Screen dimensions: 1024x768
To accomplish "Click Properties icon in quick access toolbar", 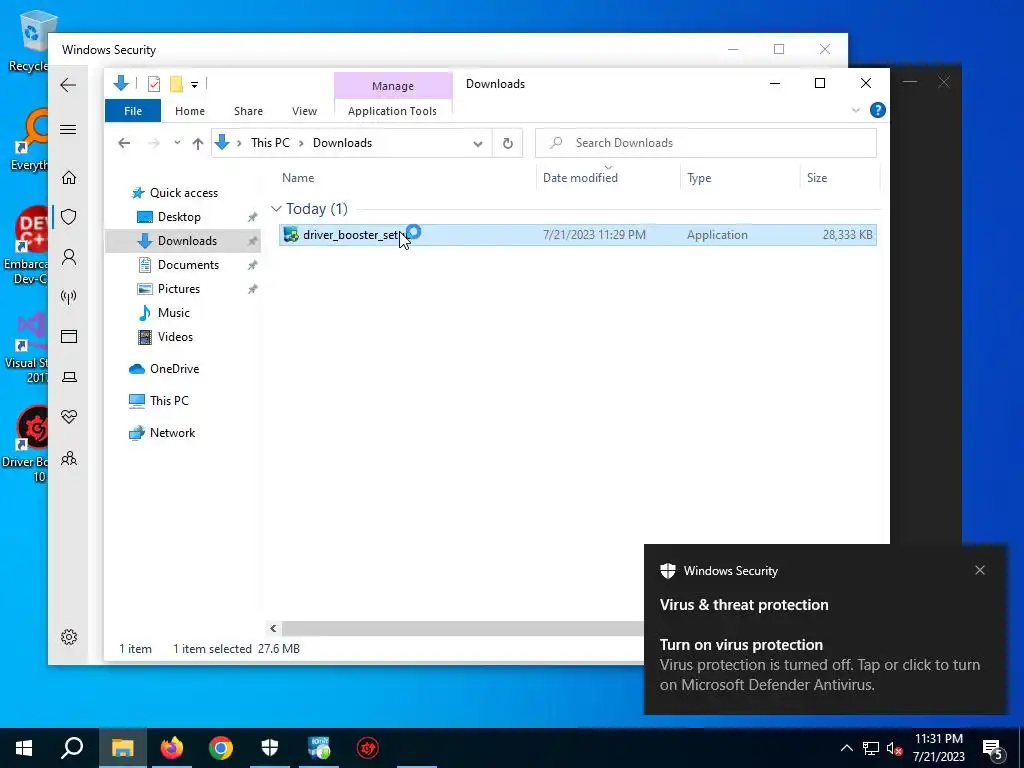I will 154,84.
